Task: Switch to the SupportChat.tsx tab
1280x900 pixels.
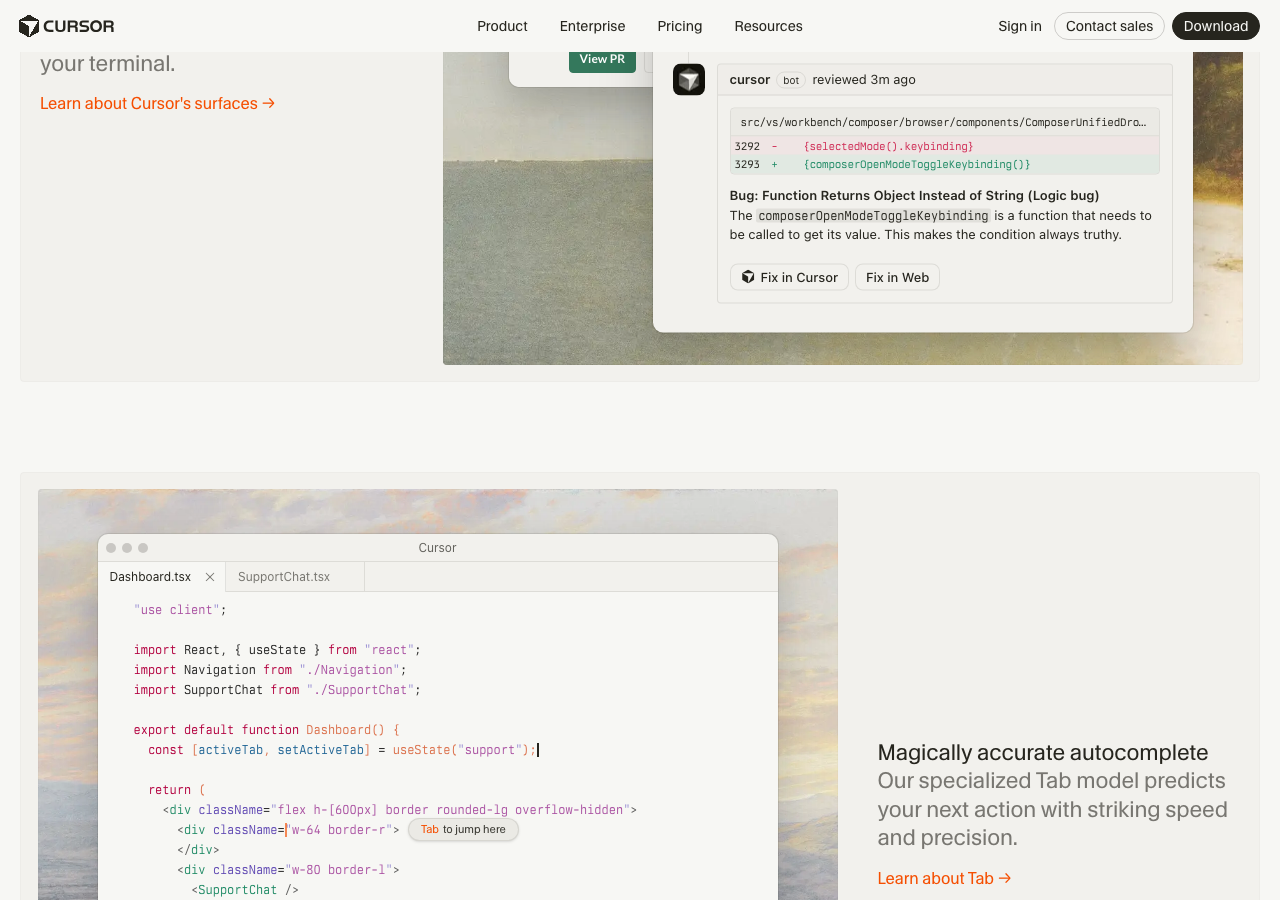Action: tap(284, 577)
